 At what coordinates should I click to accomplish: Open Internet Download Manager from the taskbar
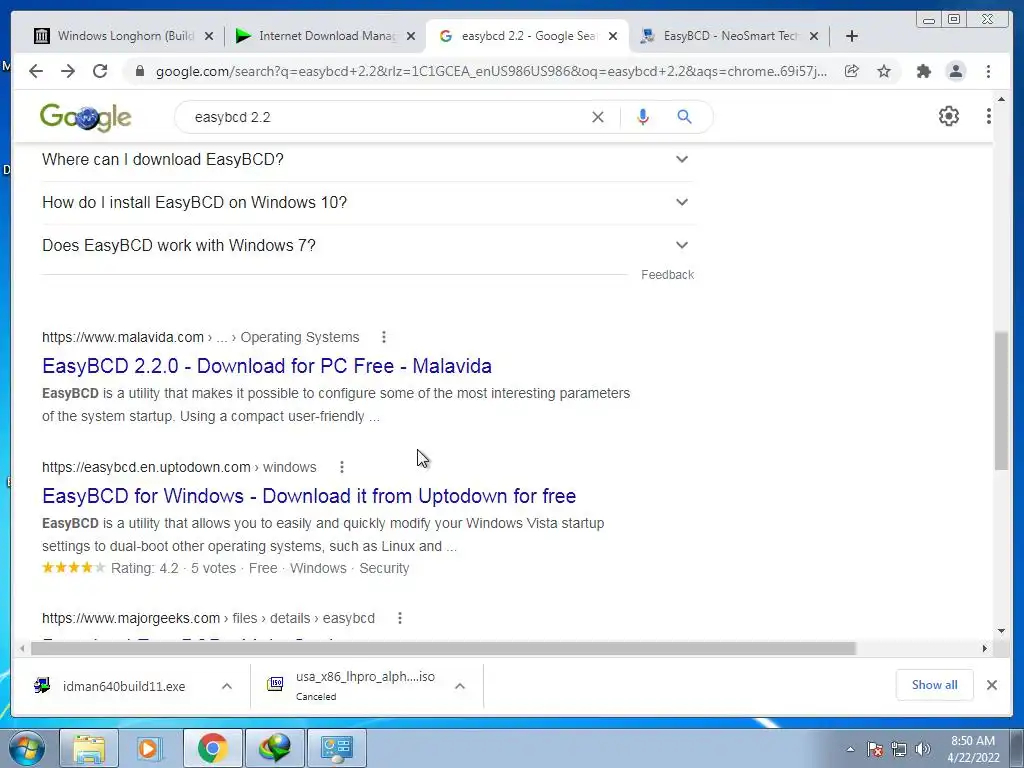[274, 748]
